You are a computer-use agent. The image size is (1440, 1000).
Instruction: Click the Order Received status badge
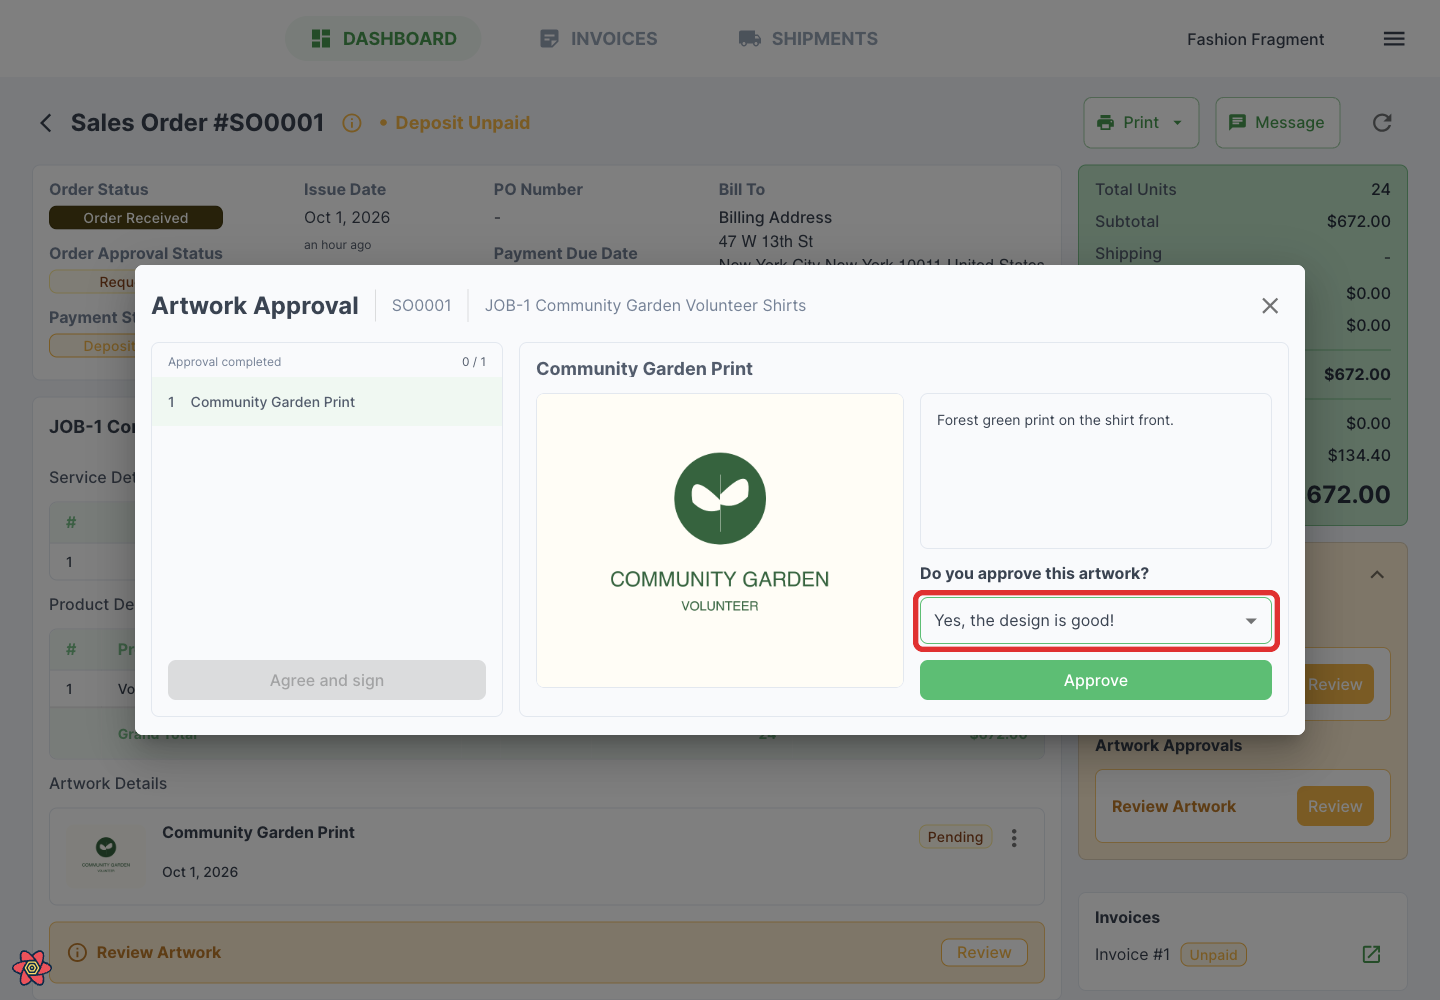coord(136,218)
